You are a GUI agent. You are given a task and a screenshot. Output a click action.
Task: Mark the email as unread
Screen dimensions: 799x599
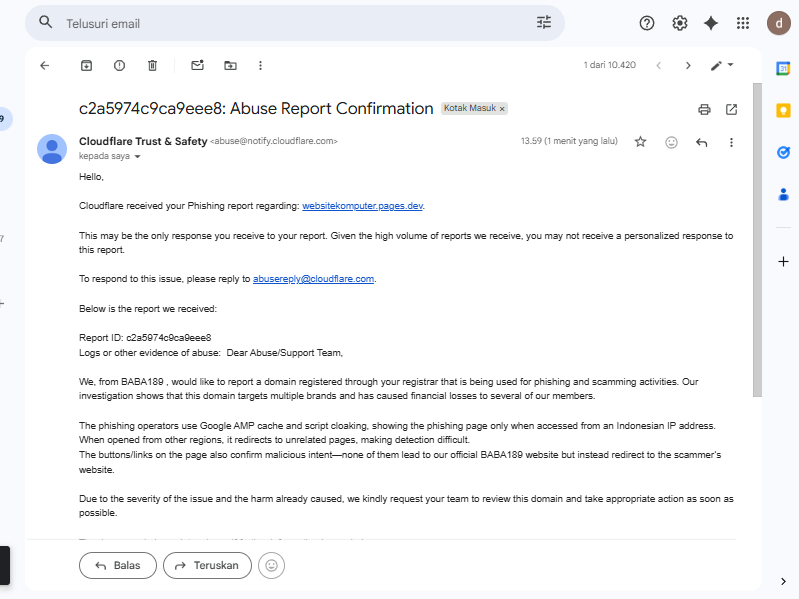pos(197,65)
